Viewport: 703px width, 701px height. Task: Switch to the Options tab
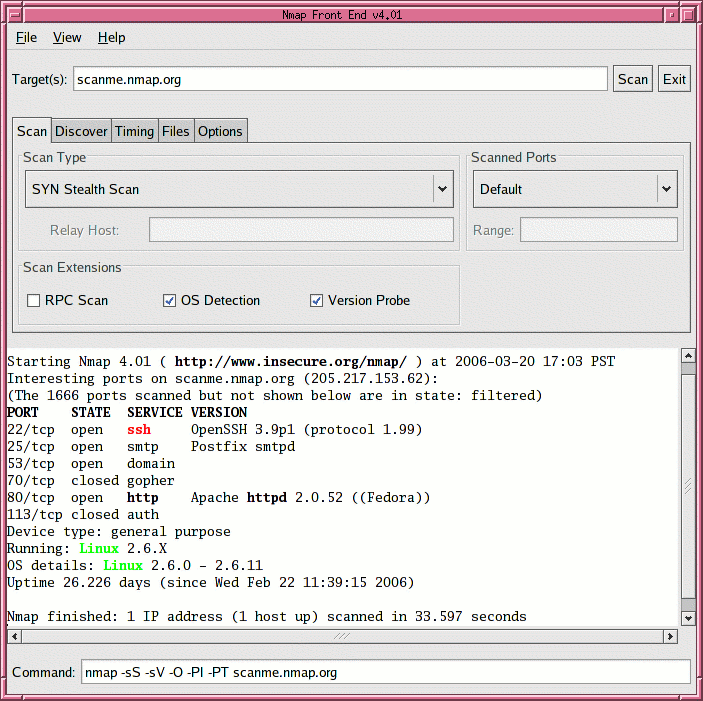(220, 131)
